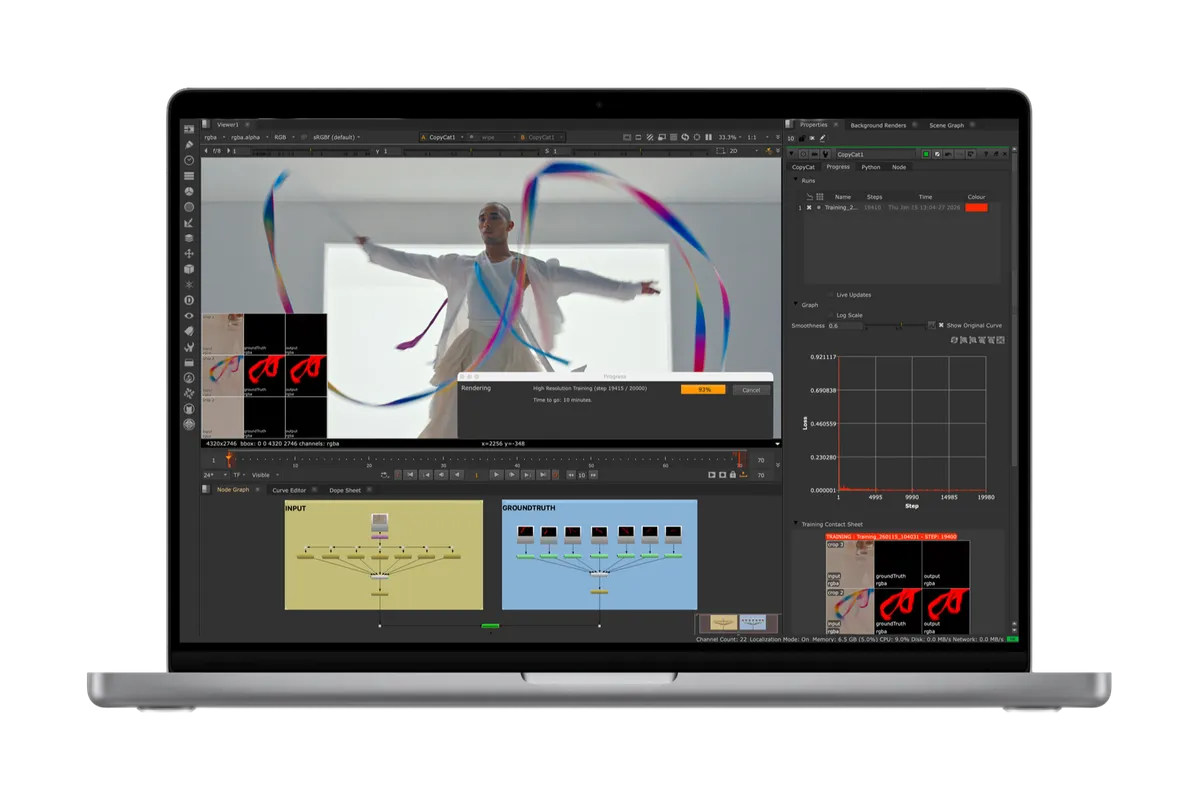Collapse the Runs section
The height and width of the screenshot is (800, 1200).
pyautogui.click(x=796, y=180)
